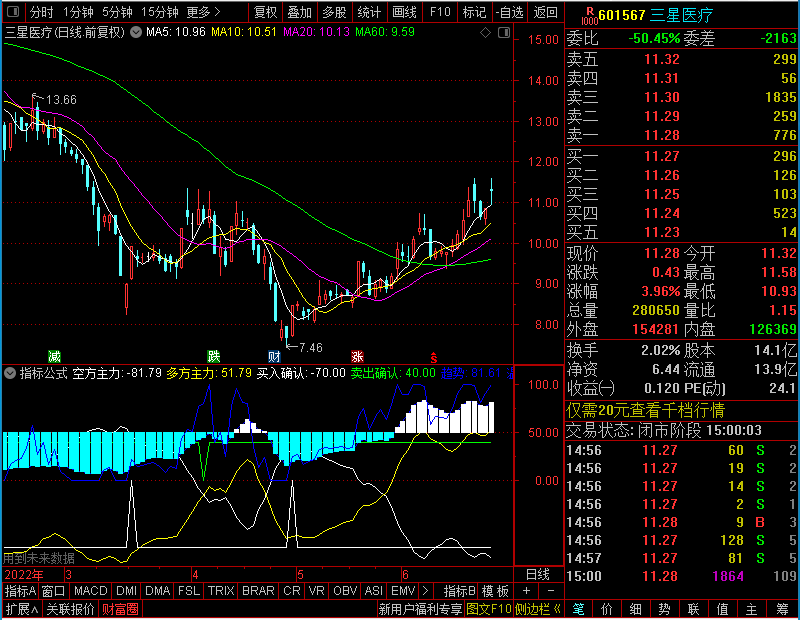Screen dimensions: 800x620
Task: Switch indicator to OBV
Action: pyautogui.click(x=345, y=591)
